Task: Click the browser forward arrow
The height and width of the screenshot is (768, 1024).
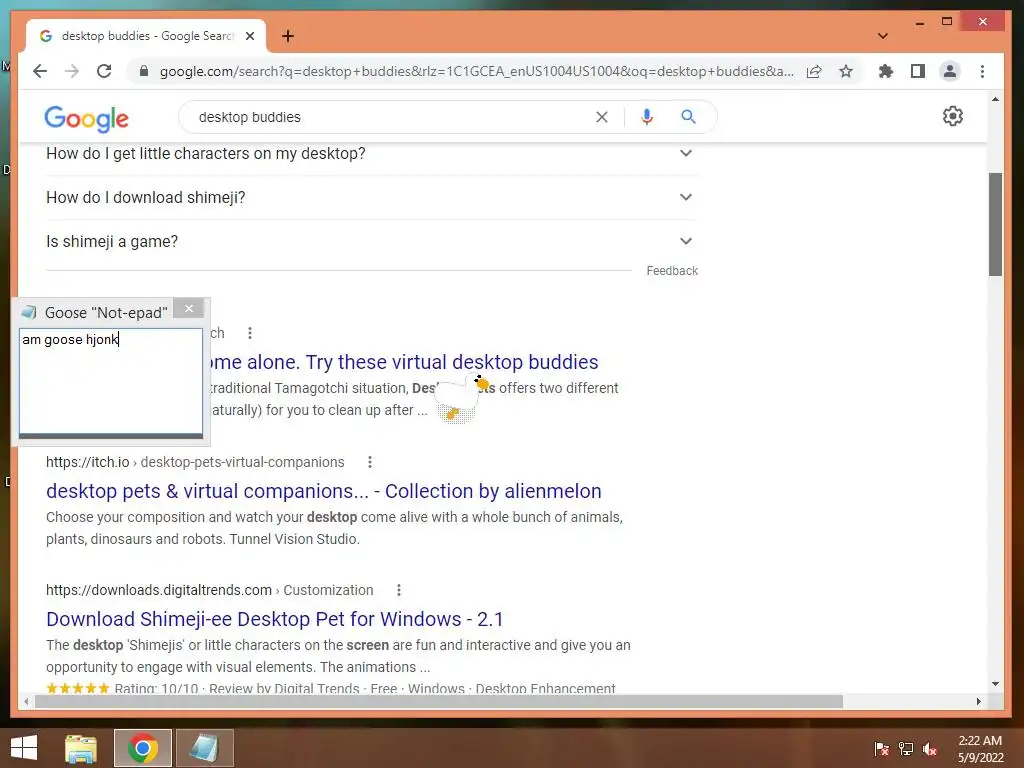Action: [72, 71]
